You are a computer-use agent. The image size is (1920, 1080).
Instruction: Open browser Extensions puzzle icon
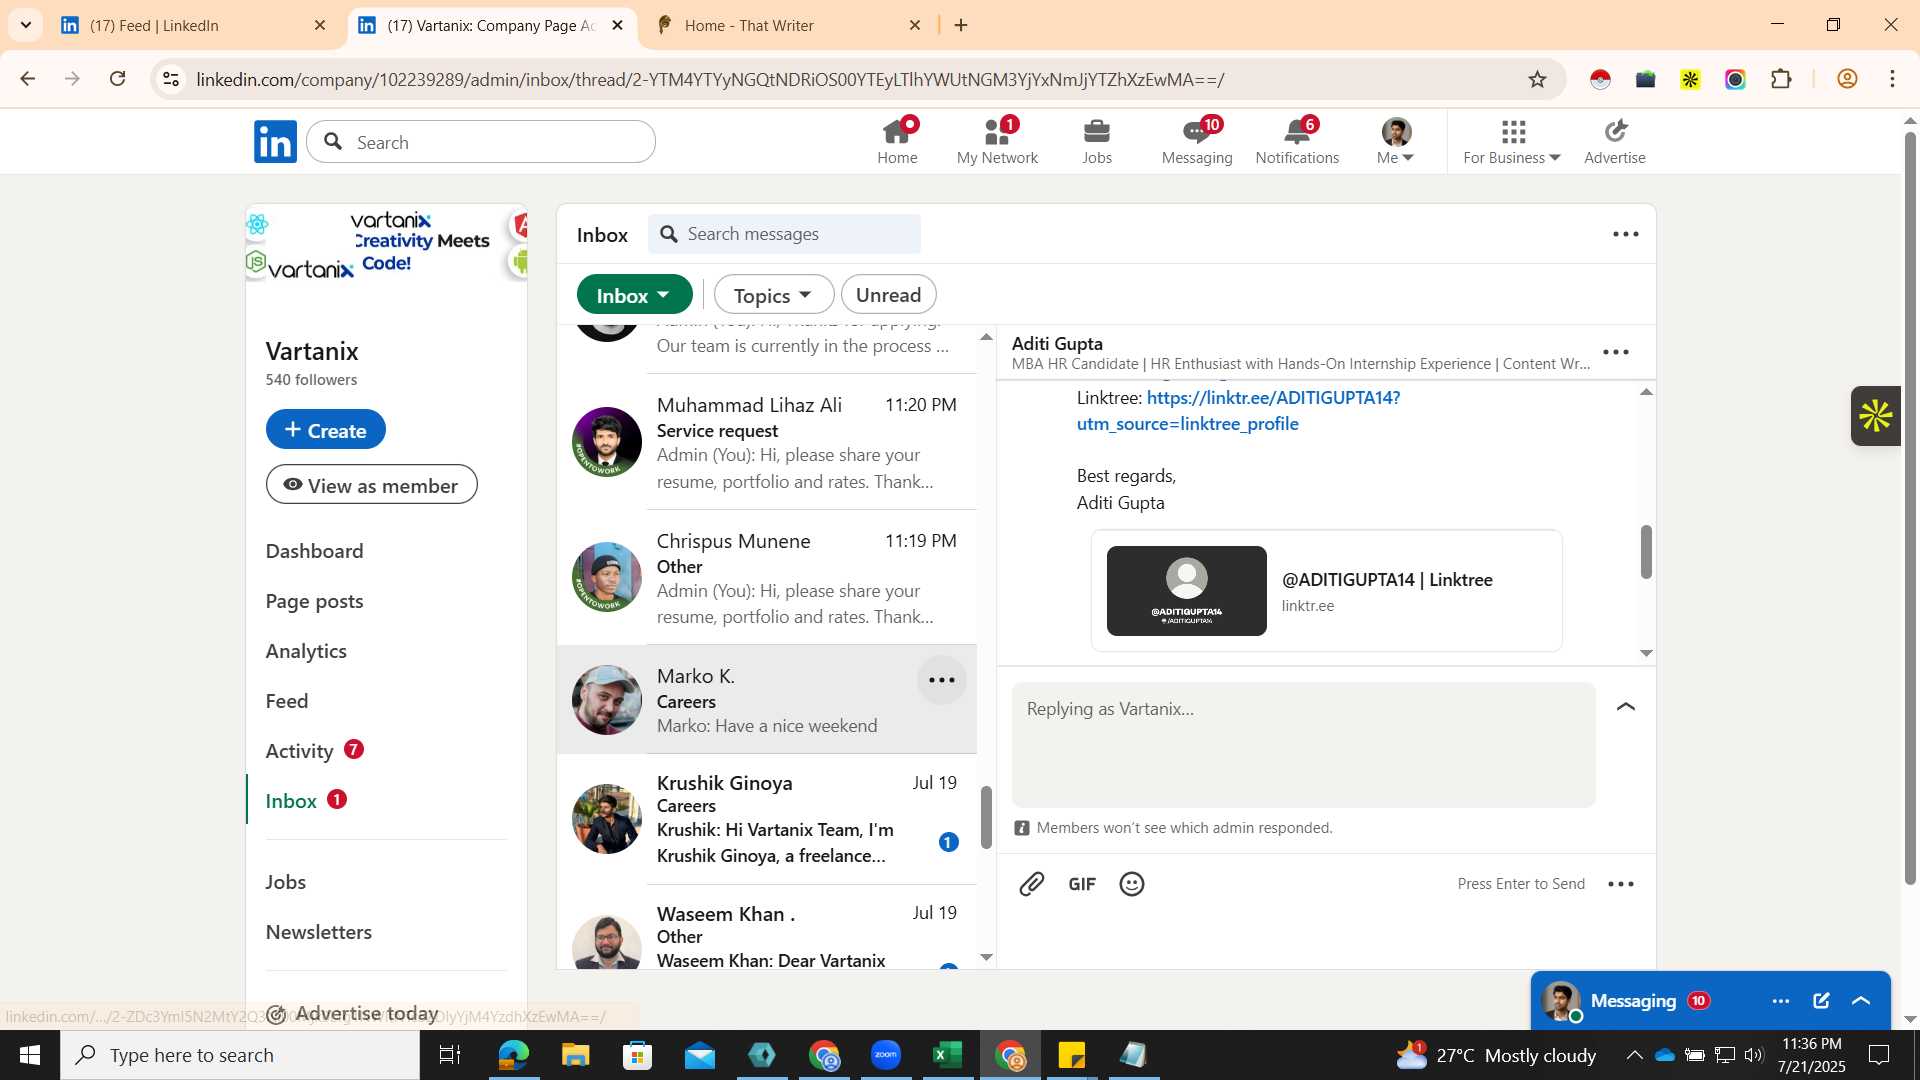tap(1781, 79)
